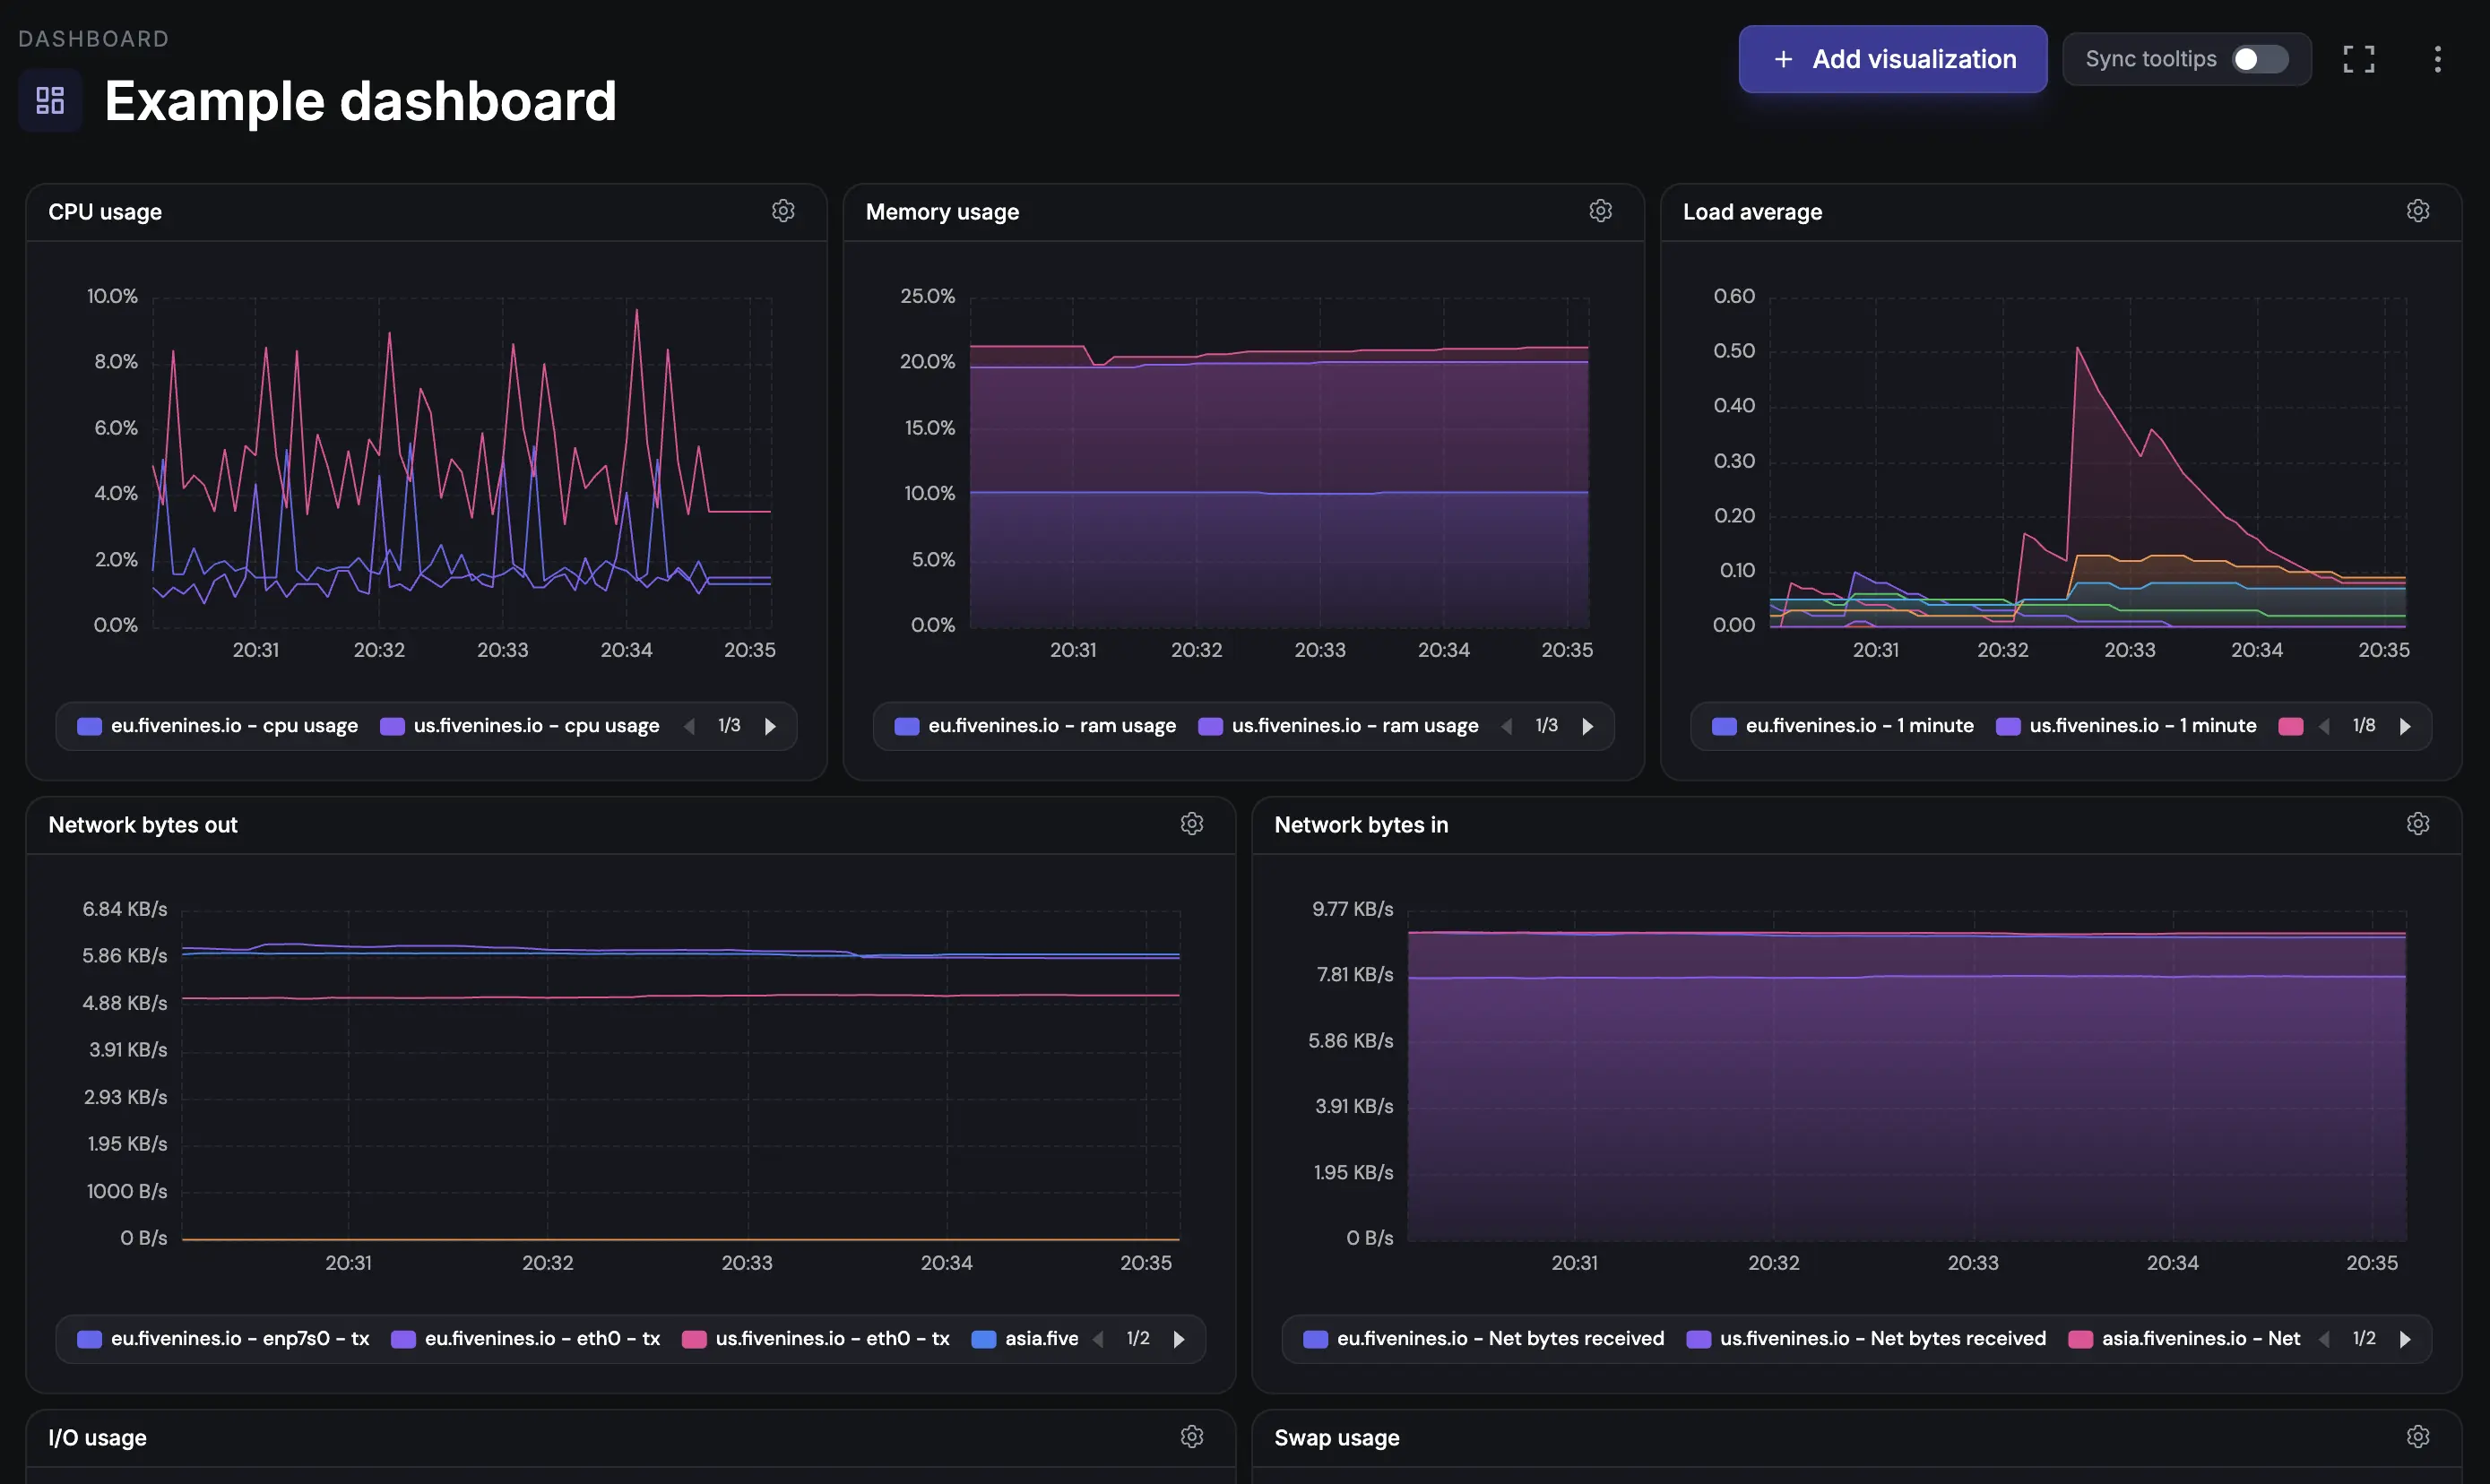Select the I/O usage panel title
The height and width of the screenshot is (1484, 2490).
point(97,1437)
